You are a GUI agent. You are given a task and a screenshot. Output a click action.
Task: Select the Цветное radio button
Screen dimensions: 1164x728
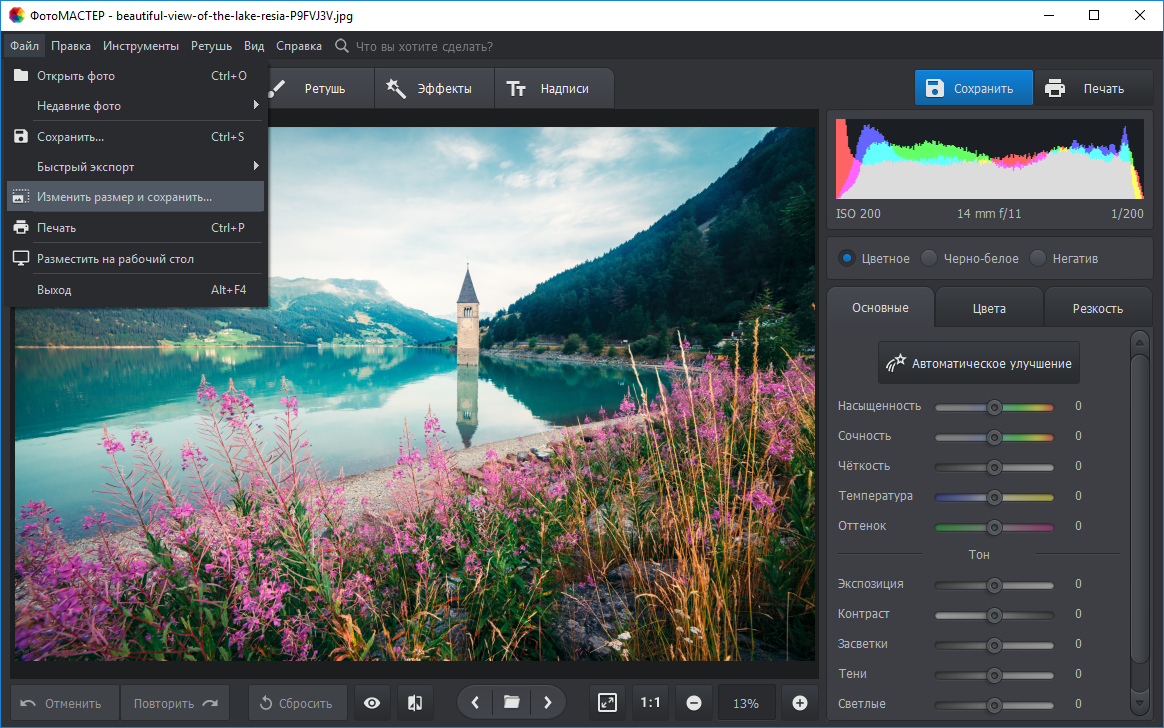coord(848,258)
